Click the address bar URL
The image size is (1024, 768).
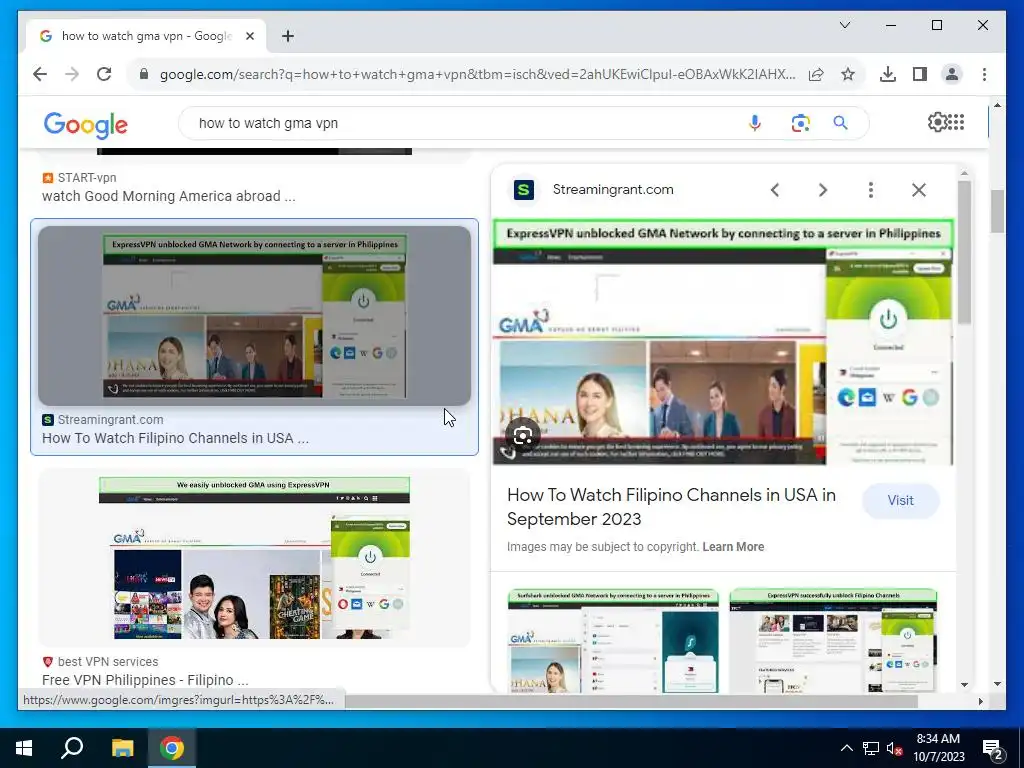point(477,74)
